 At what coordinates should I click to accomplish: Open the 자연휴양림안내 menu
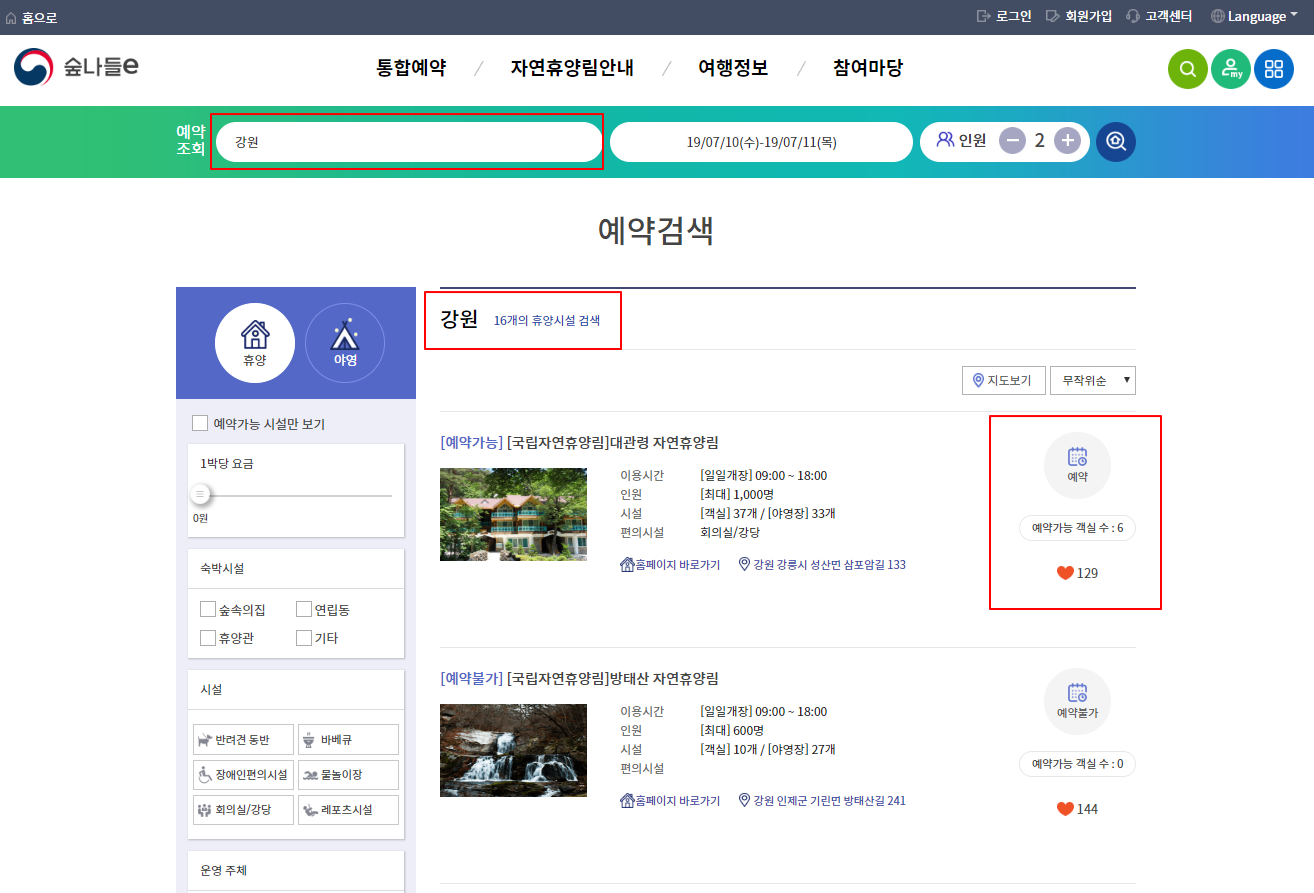[572, 68]
